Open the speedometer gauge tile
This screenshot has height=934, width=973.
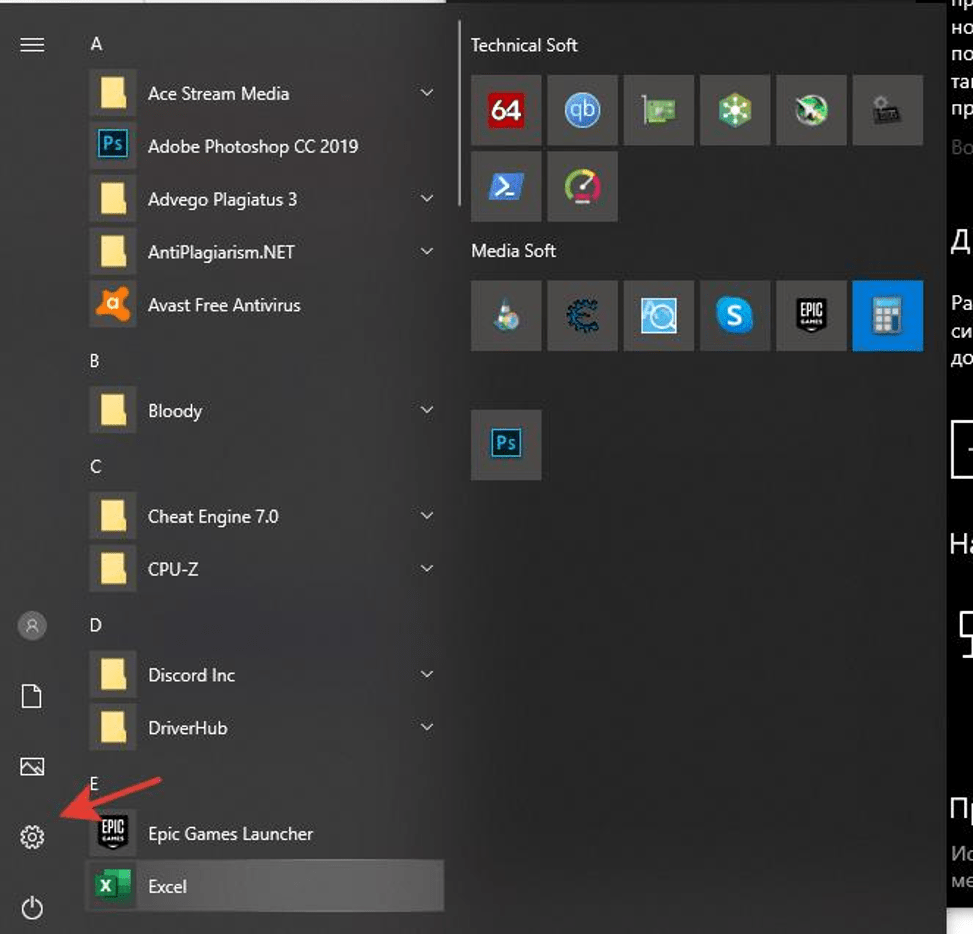point(582,187)
